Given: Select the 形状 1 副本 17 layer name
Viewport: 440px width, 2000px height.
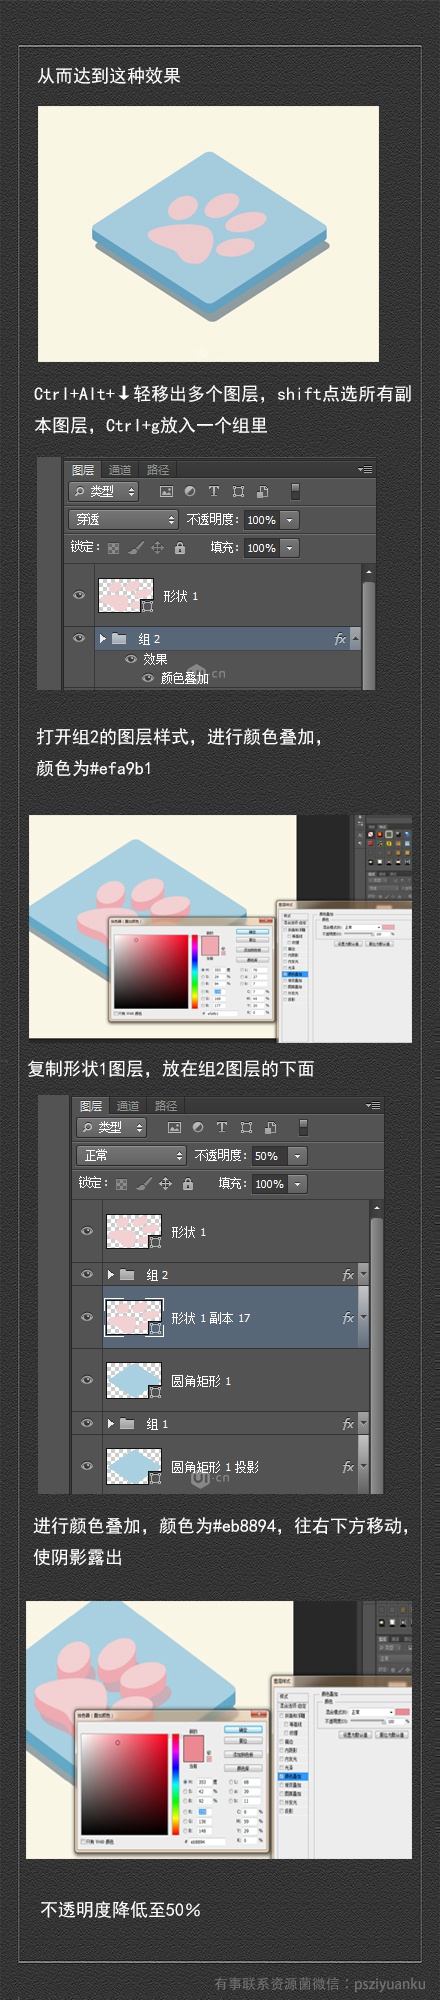Looking at the screenshot, I should tap(211, 1318).
